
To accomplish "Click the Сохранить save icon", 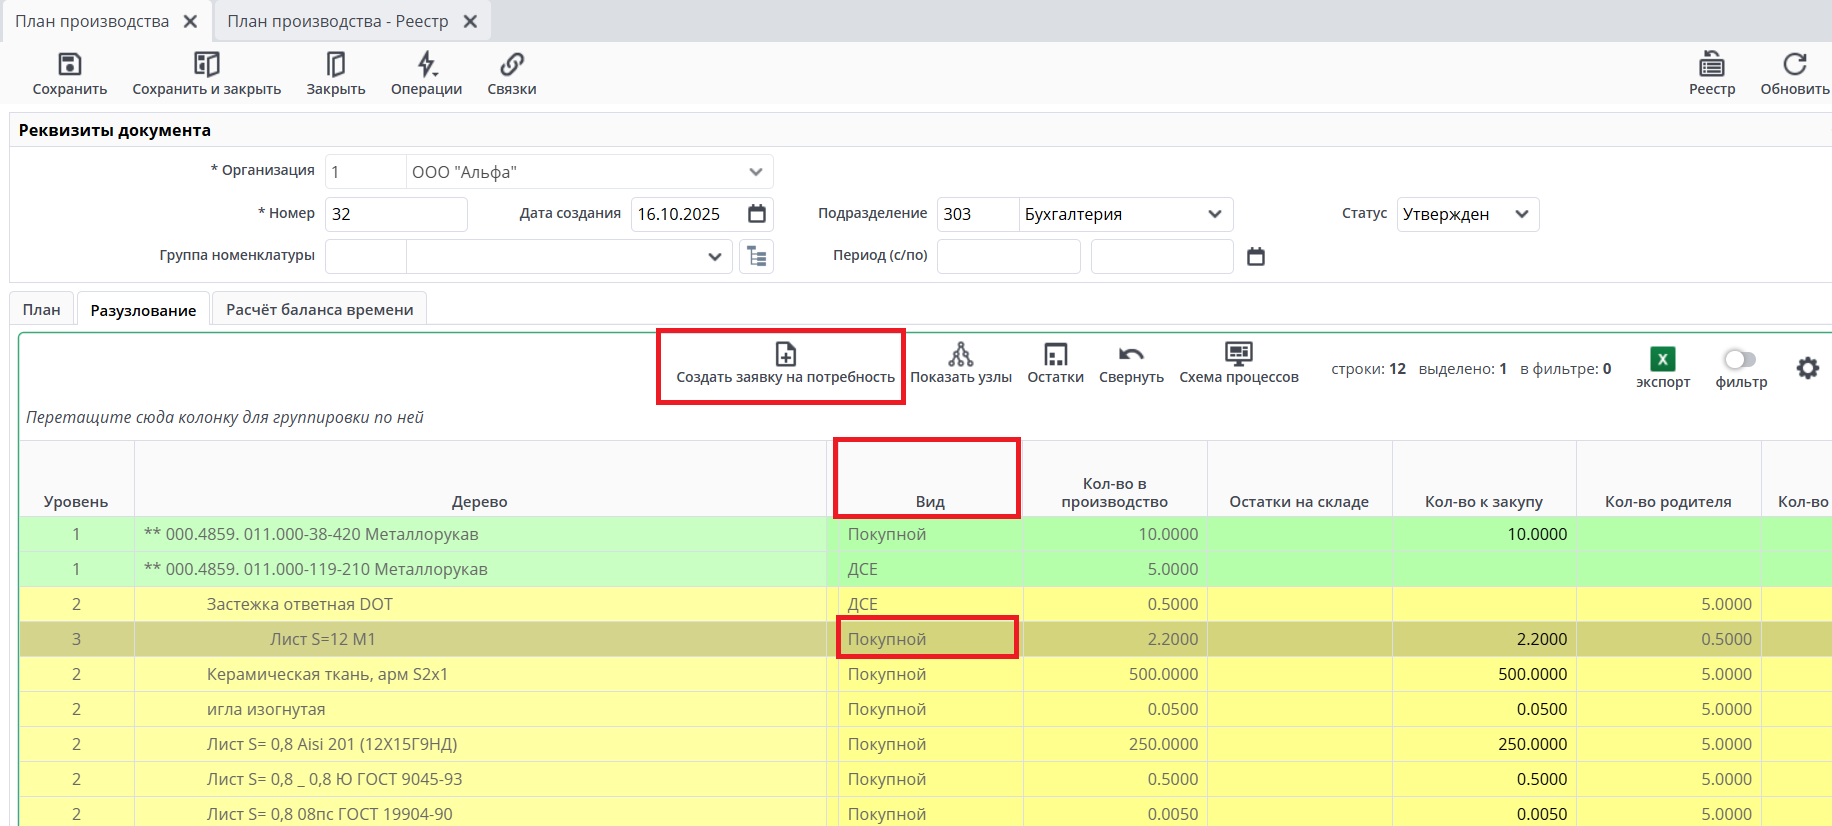I will click(x=69, y=65).
